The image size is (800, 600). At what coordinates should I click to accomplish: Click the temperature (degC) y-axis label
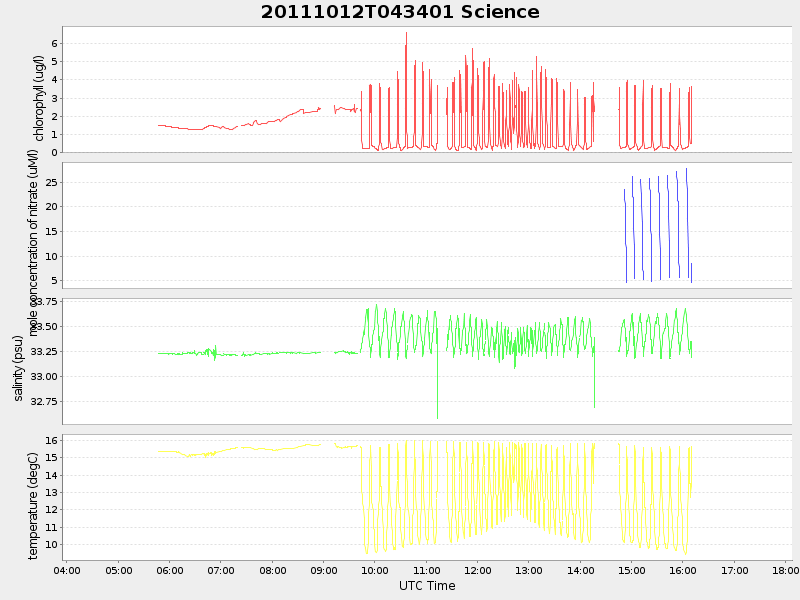pyautogui.click(x=33, y=505)
